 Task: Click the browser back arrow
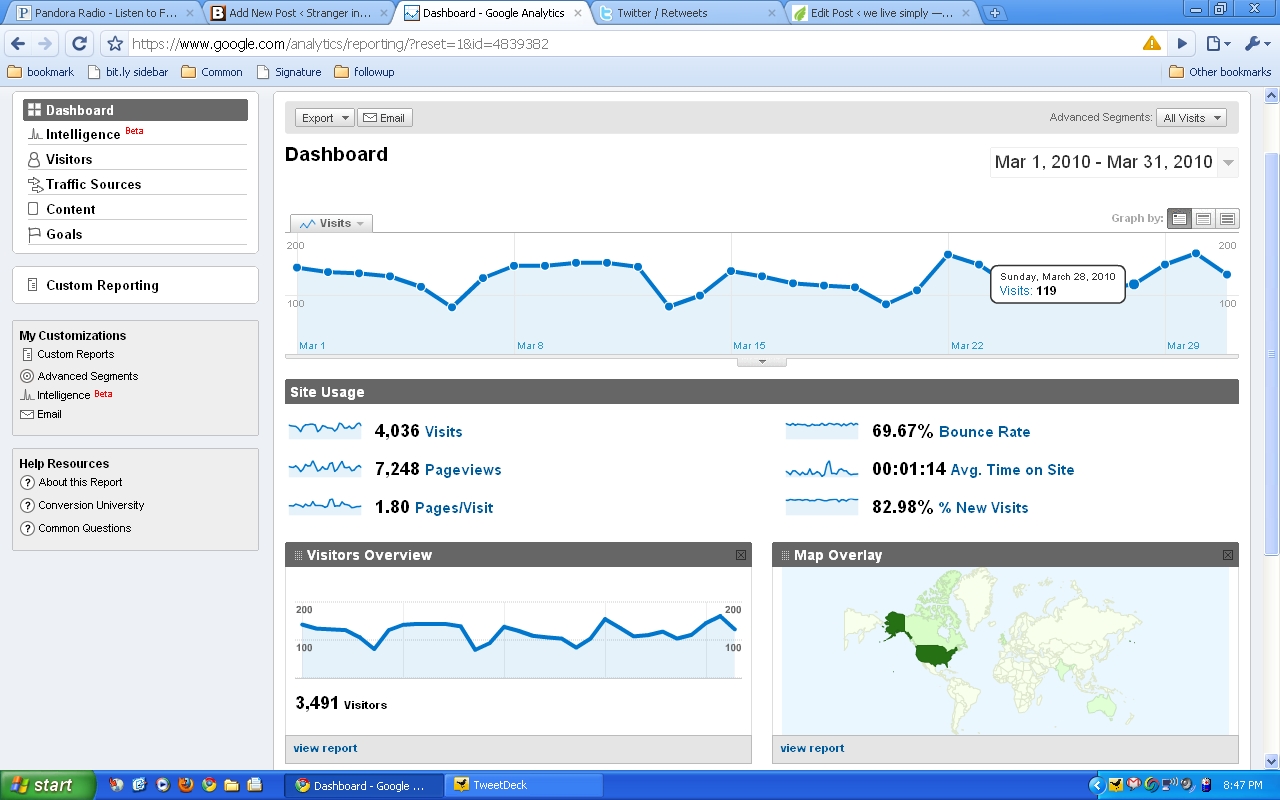[18, 44]
